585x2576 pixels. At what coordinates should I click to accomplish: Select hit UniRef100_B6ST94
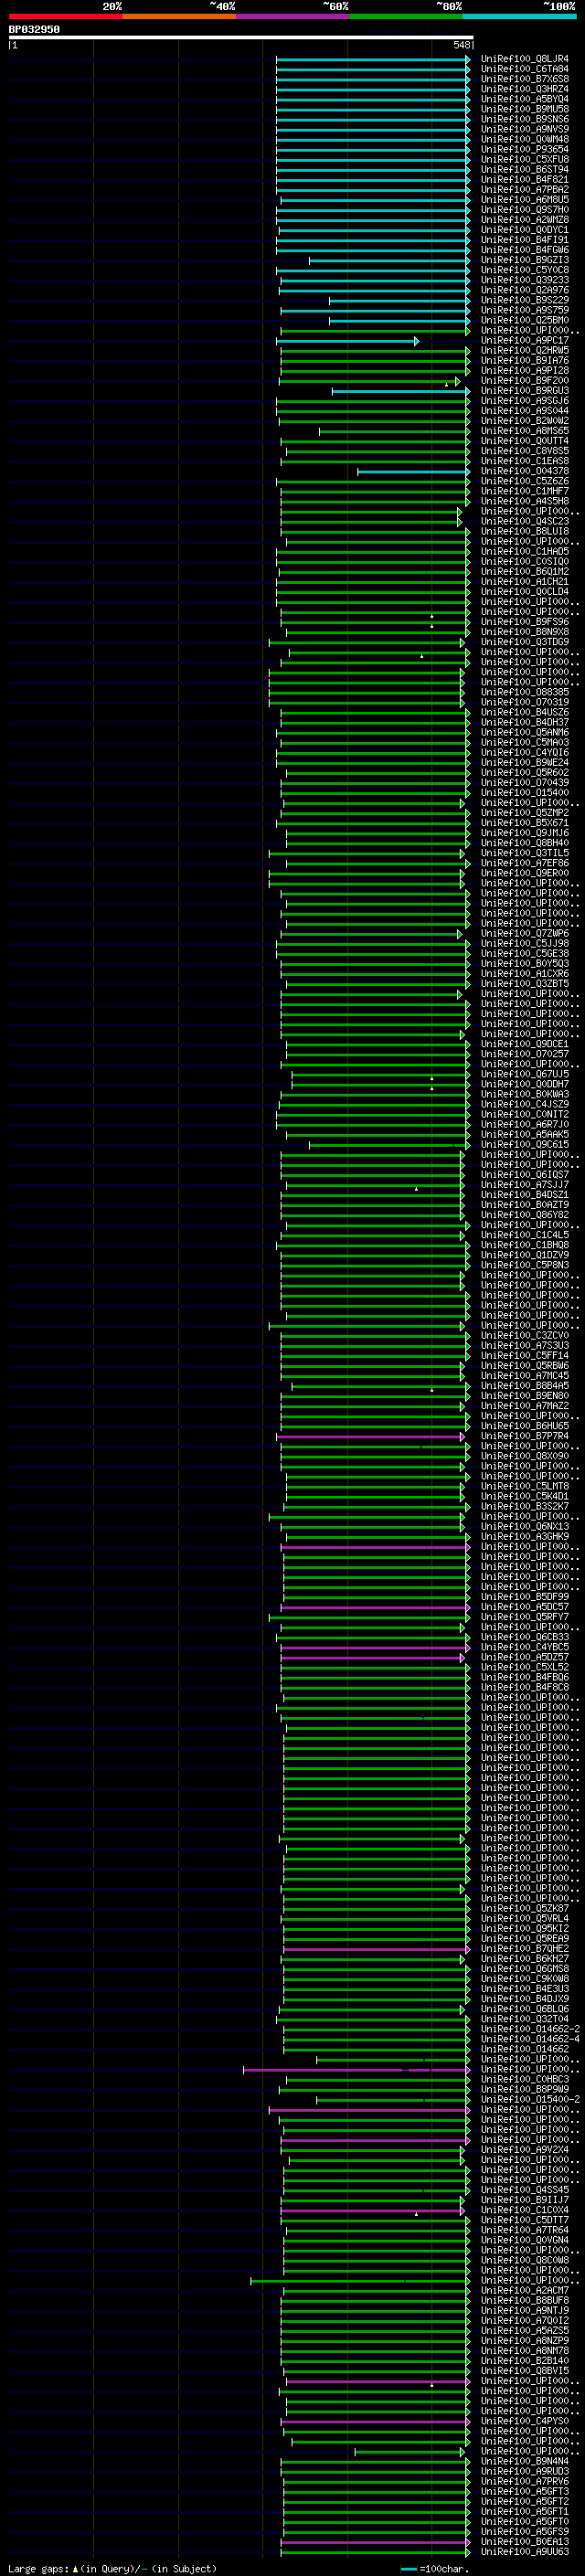tap(524, 170)
